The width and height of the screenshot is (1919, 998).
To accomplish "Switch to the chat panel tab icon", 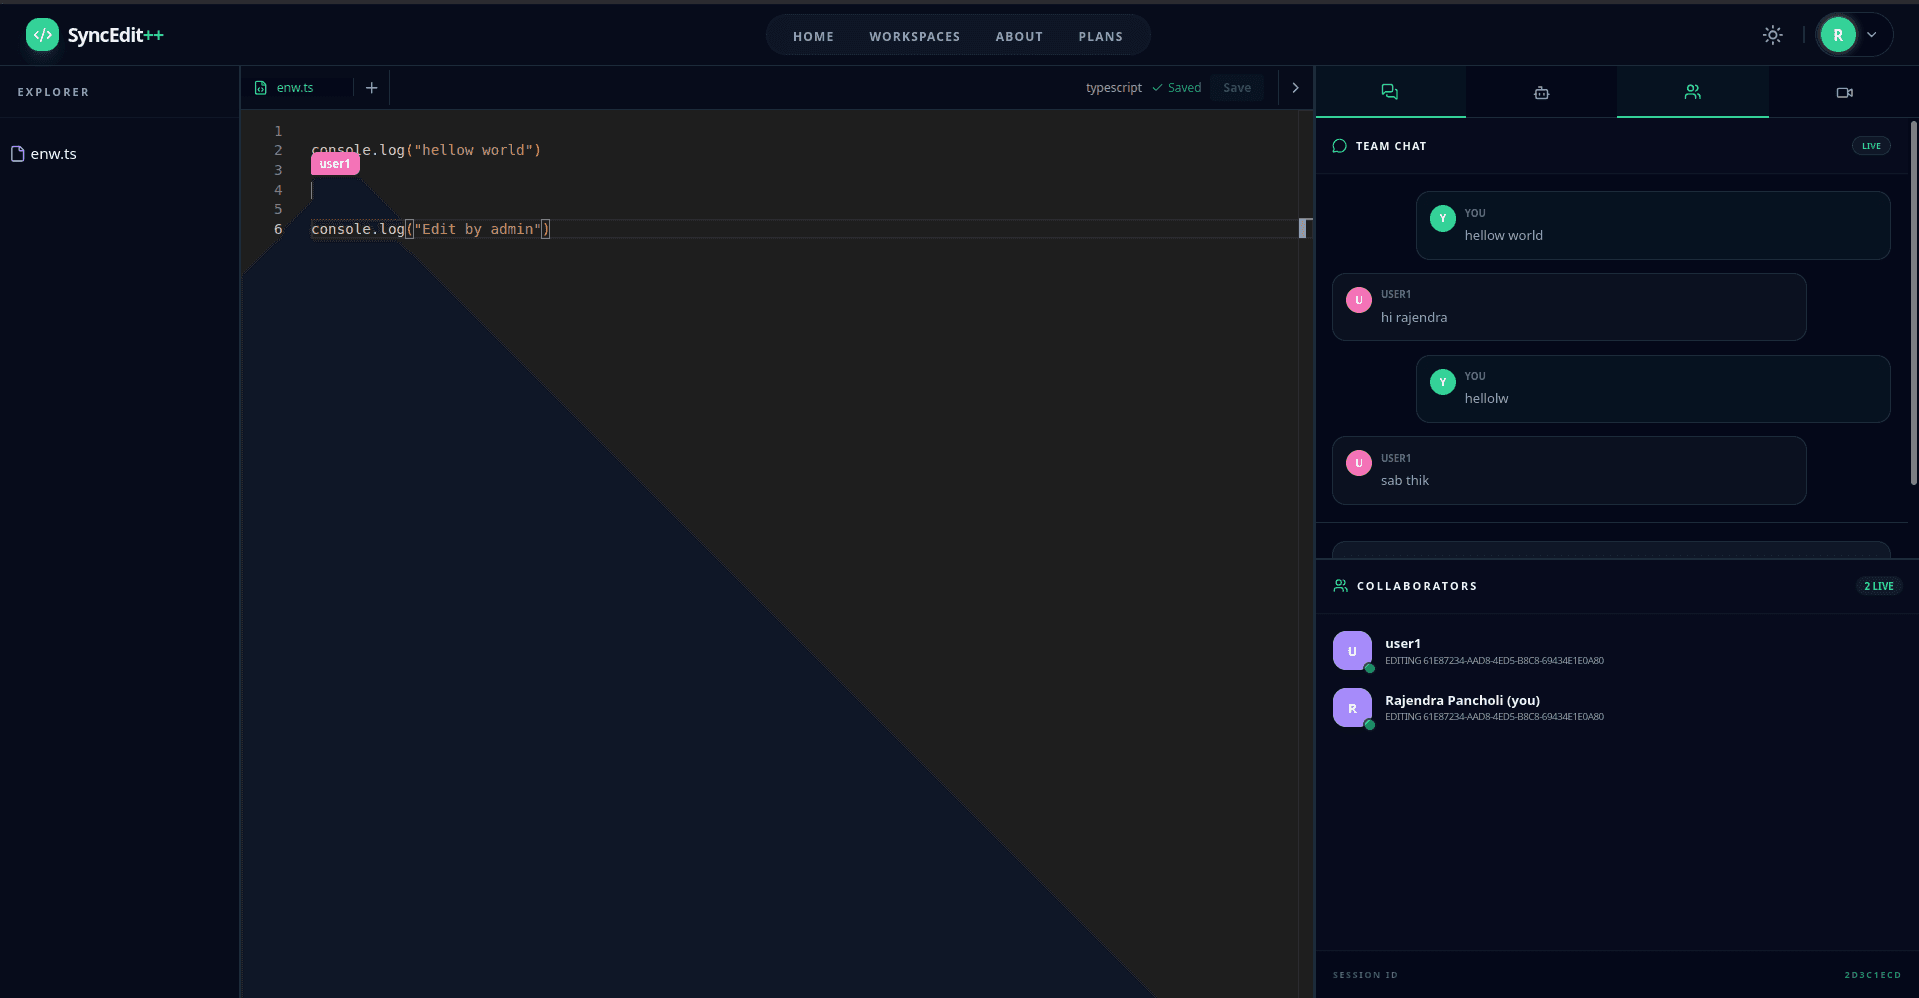I will [x=1390, y=92].
